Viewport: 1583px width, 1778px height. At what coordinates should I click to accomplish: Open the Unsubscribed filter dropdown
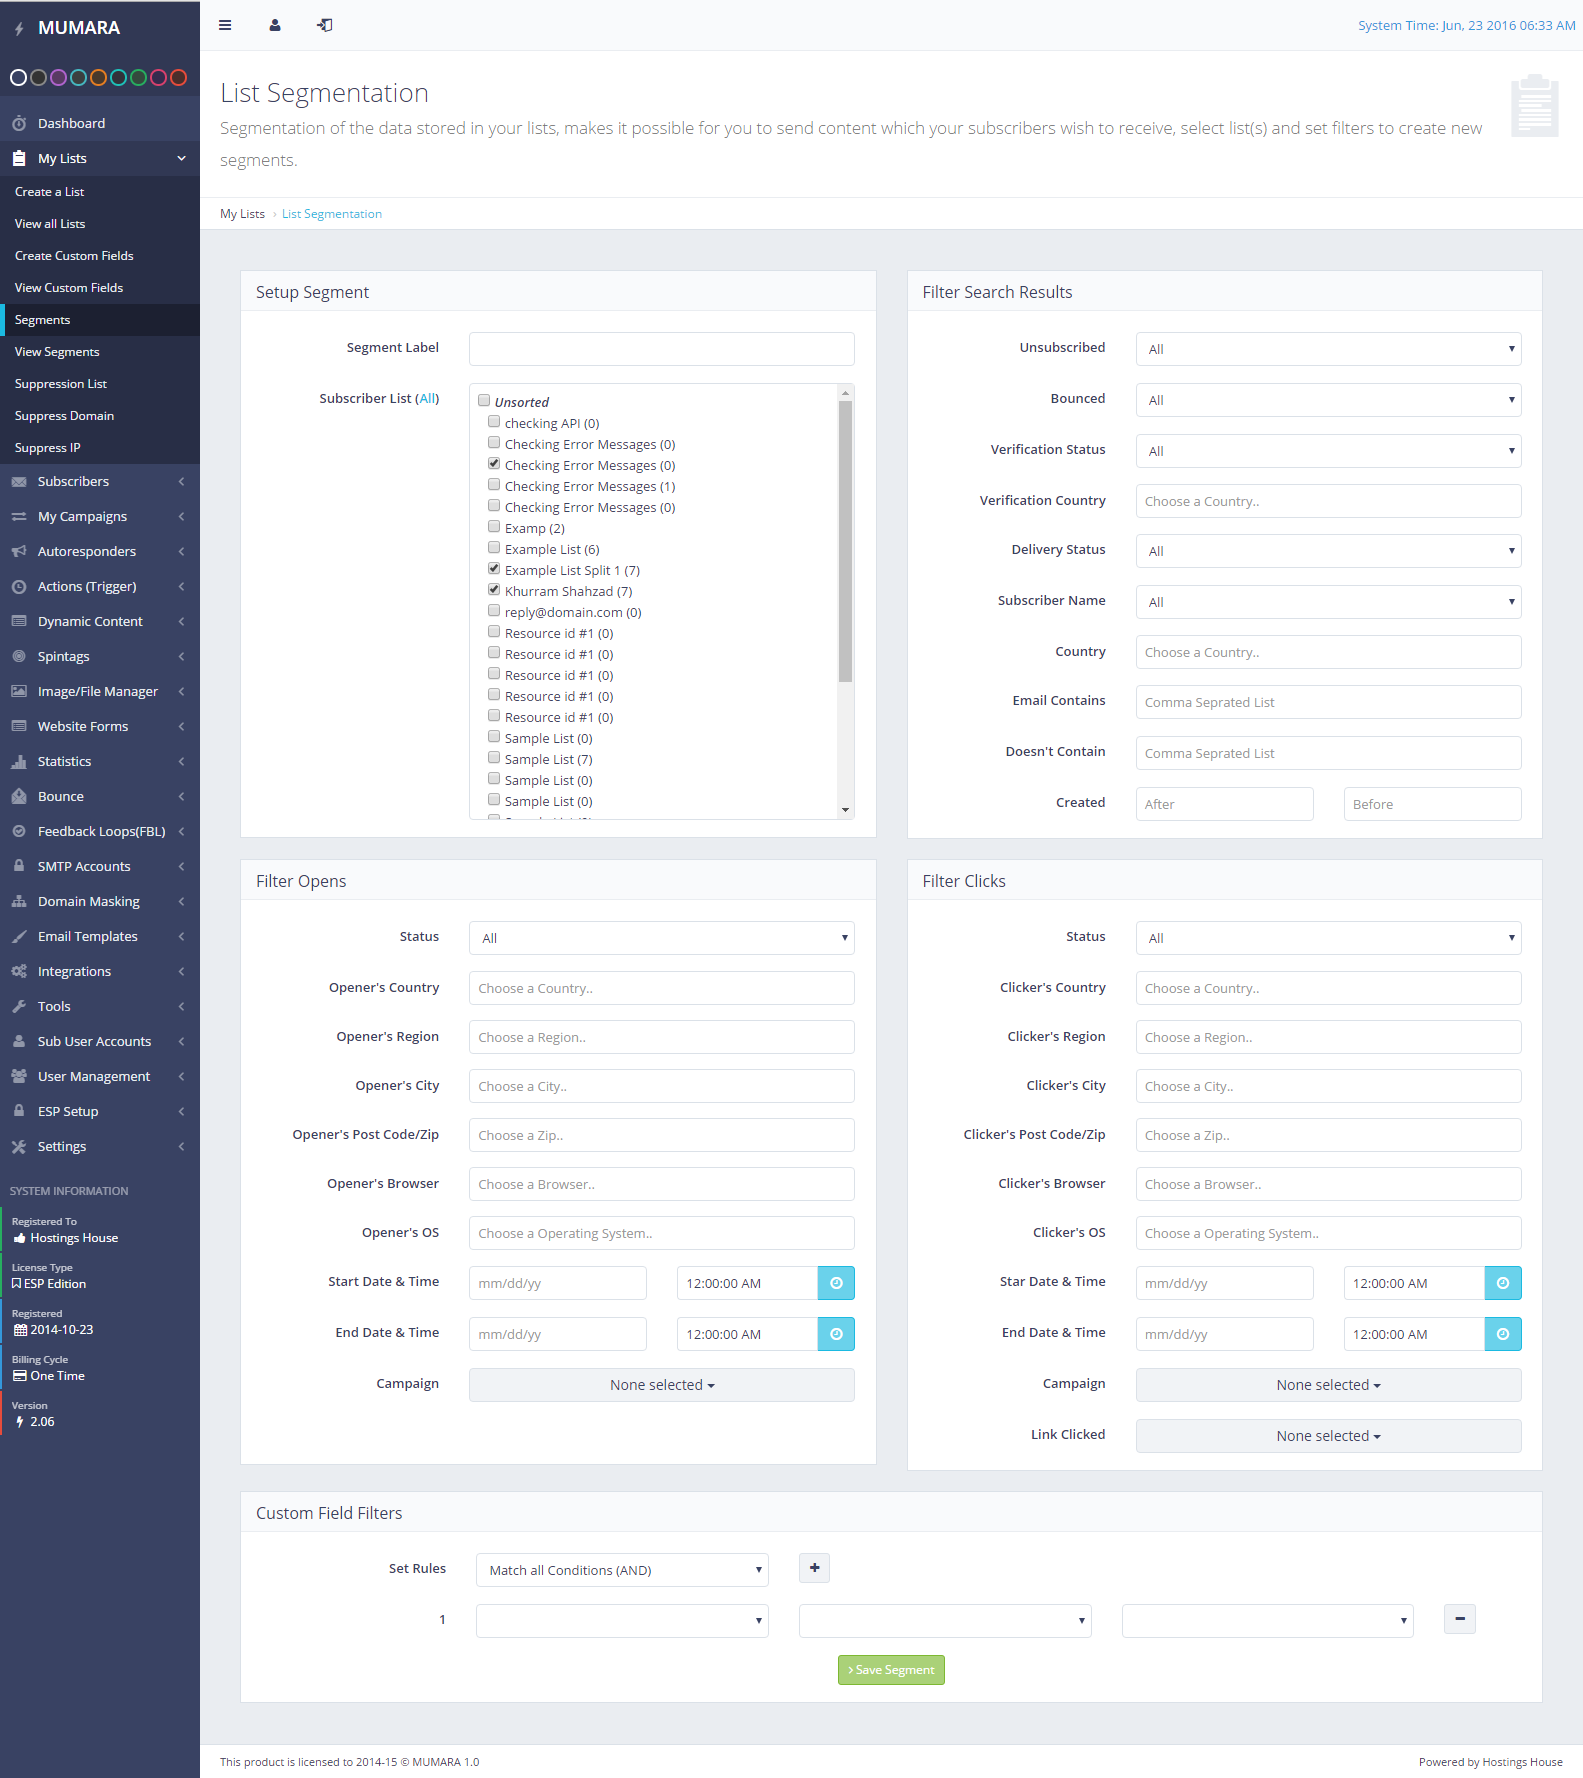tap(1328, 349)
